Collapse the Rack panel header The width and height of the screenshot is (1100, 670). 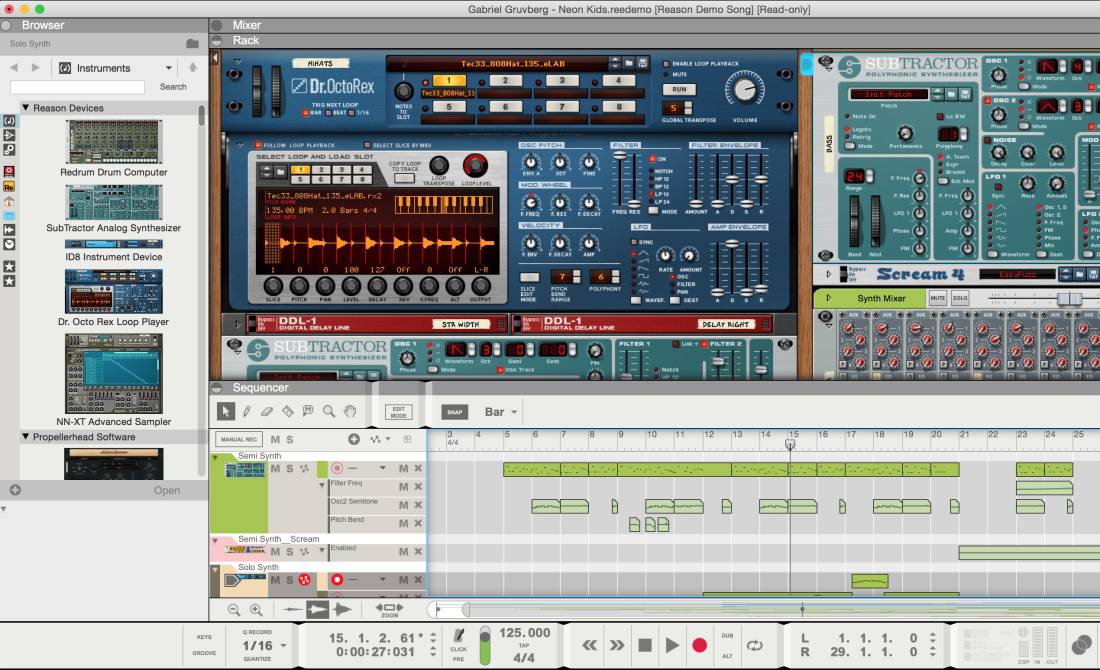pyautogui.click(x=217, y=41)
